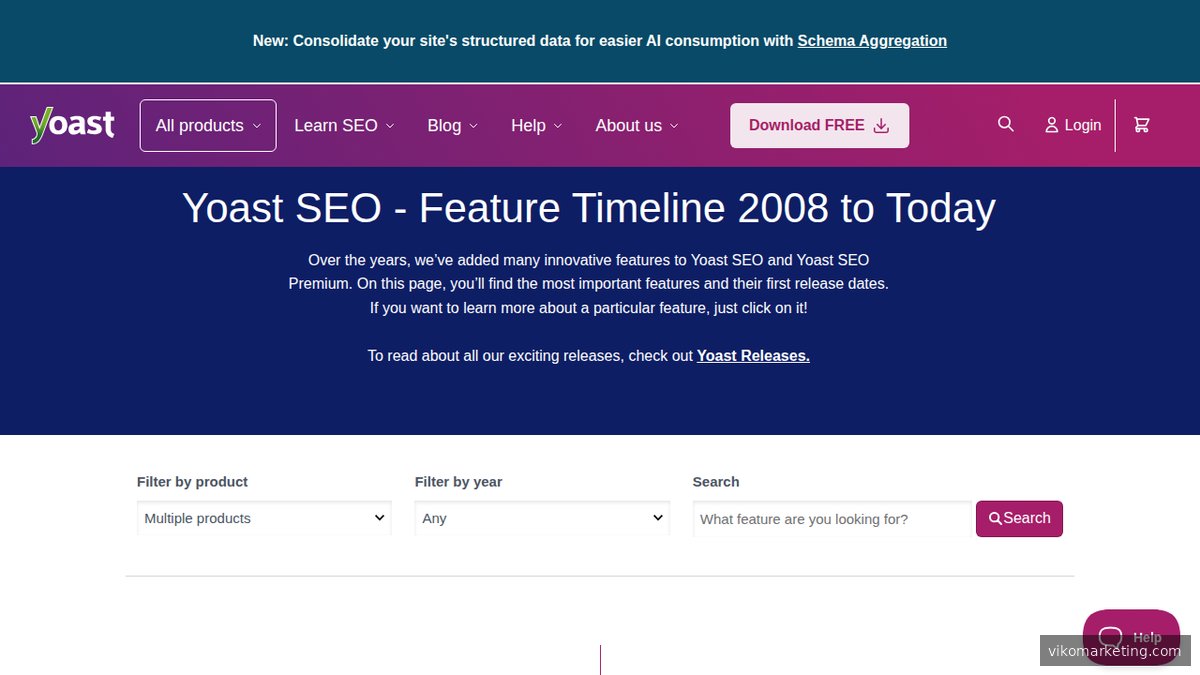1200x675 pixels.
Task: Open the Multiple products filter dropdown
Action: (263, 518)
